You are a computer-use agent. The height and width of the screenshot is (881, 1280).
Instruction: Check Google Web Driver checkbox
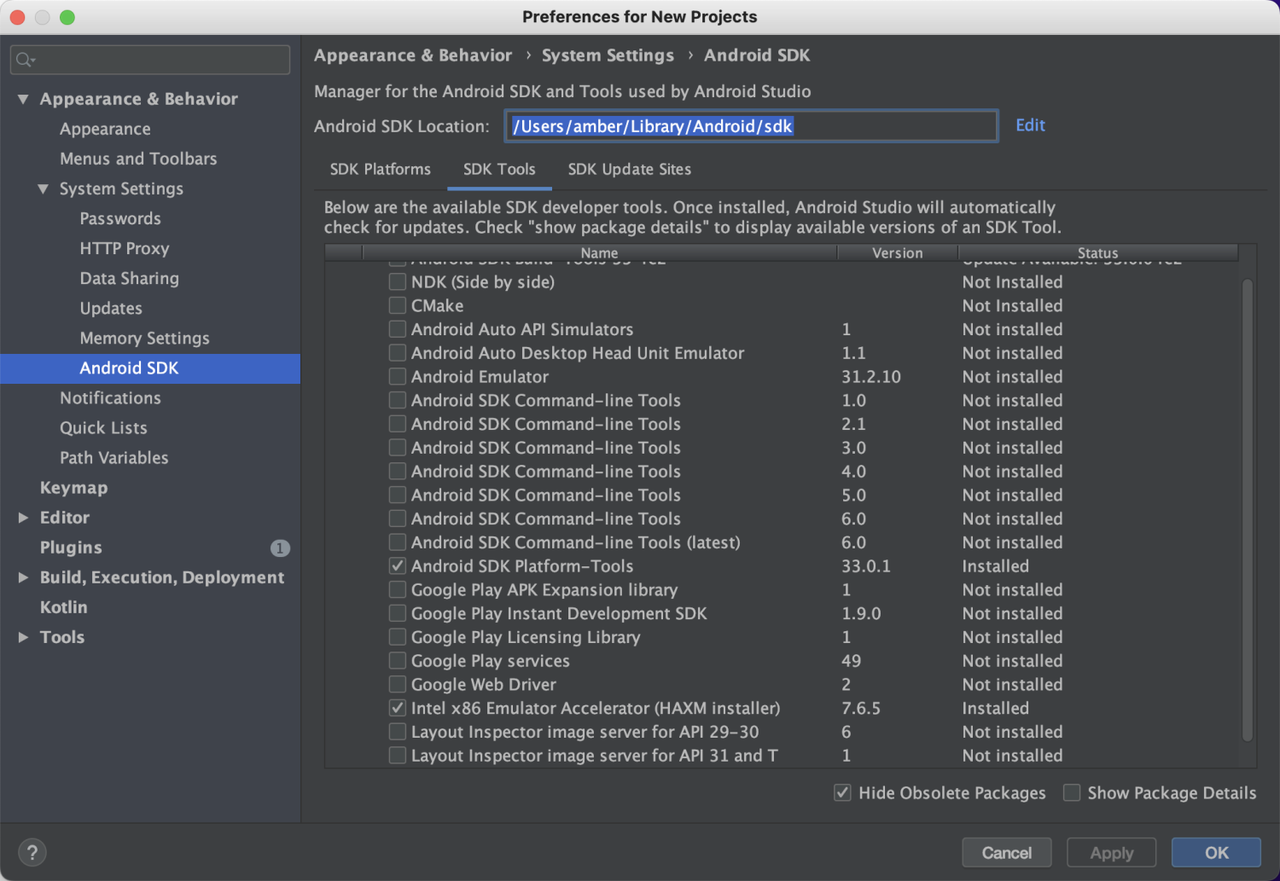tap(397, 685)
